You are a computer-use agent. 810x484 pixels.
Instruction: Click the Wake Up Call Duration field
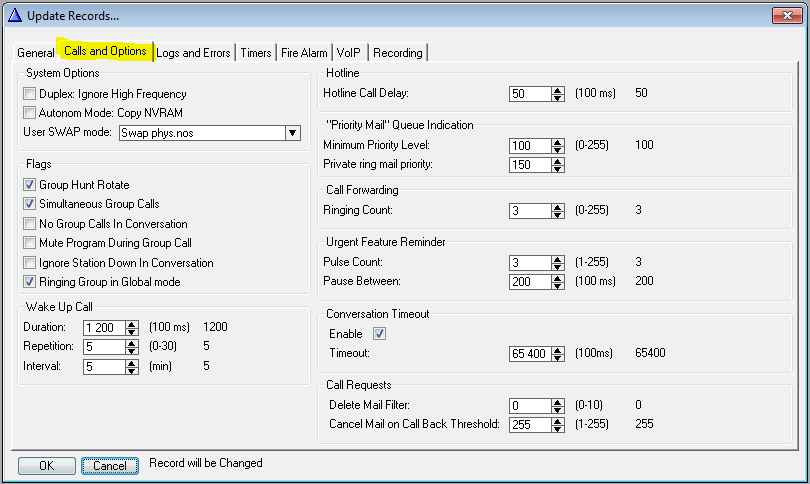[x=102, y=328]
